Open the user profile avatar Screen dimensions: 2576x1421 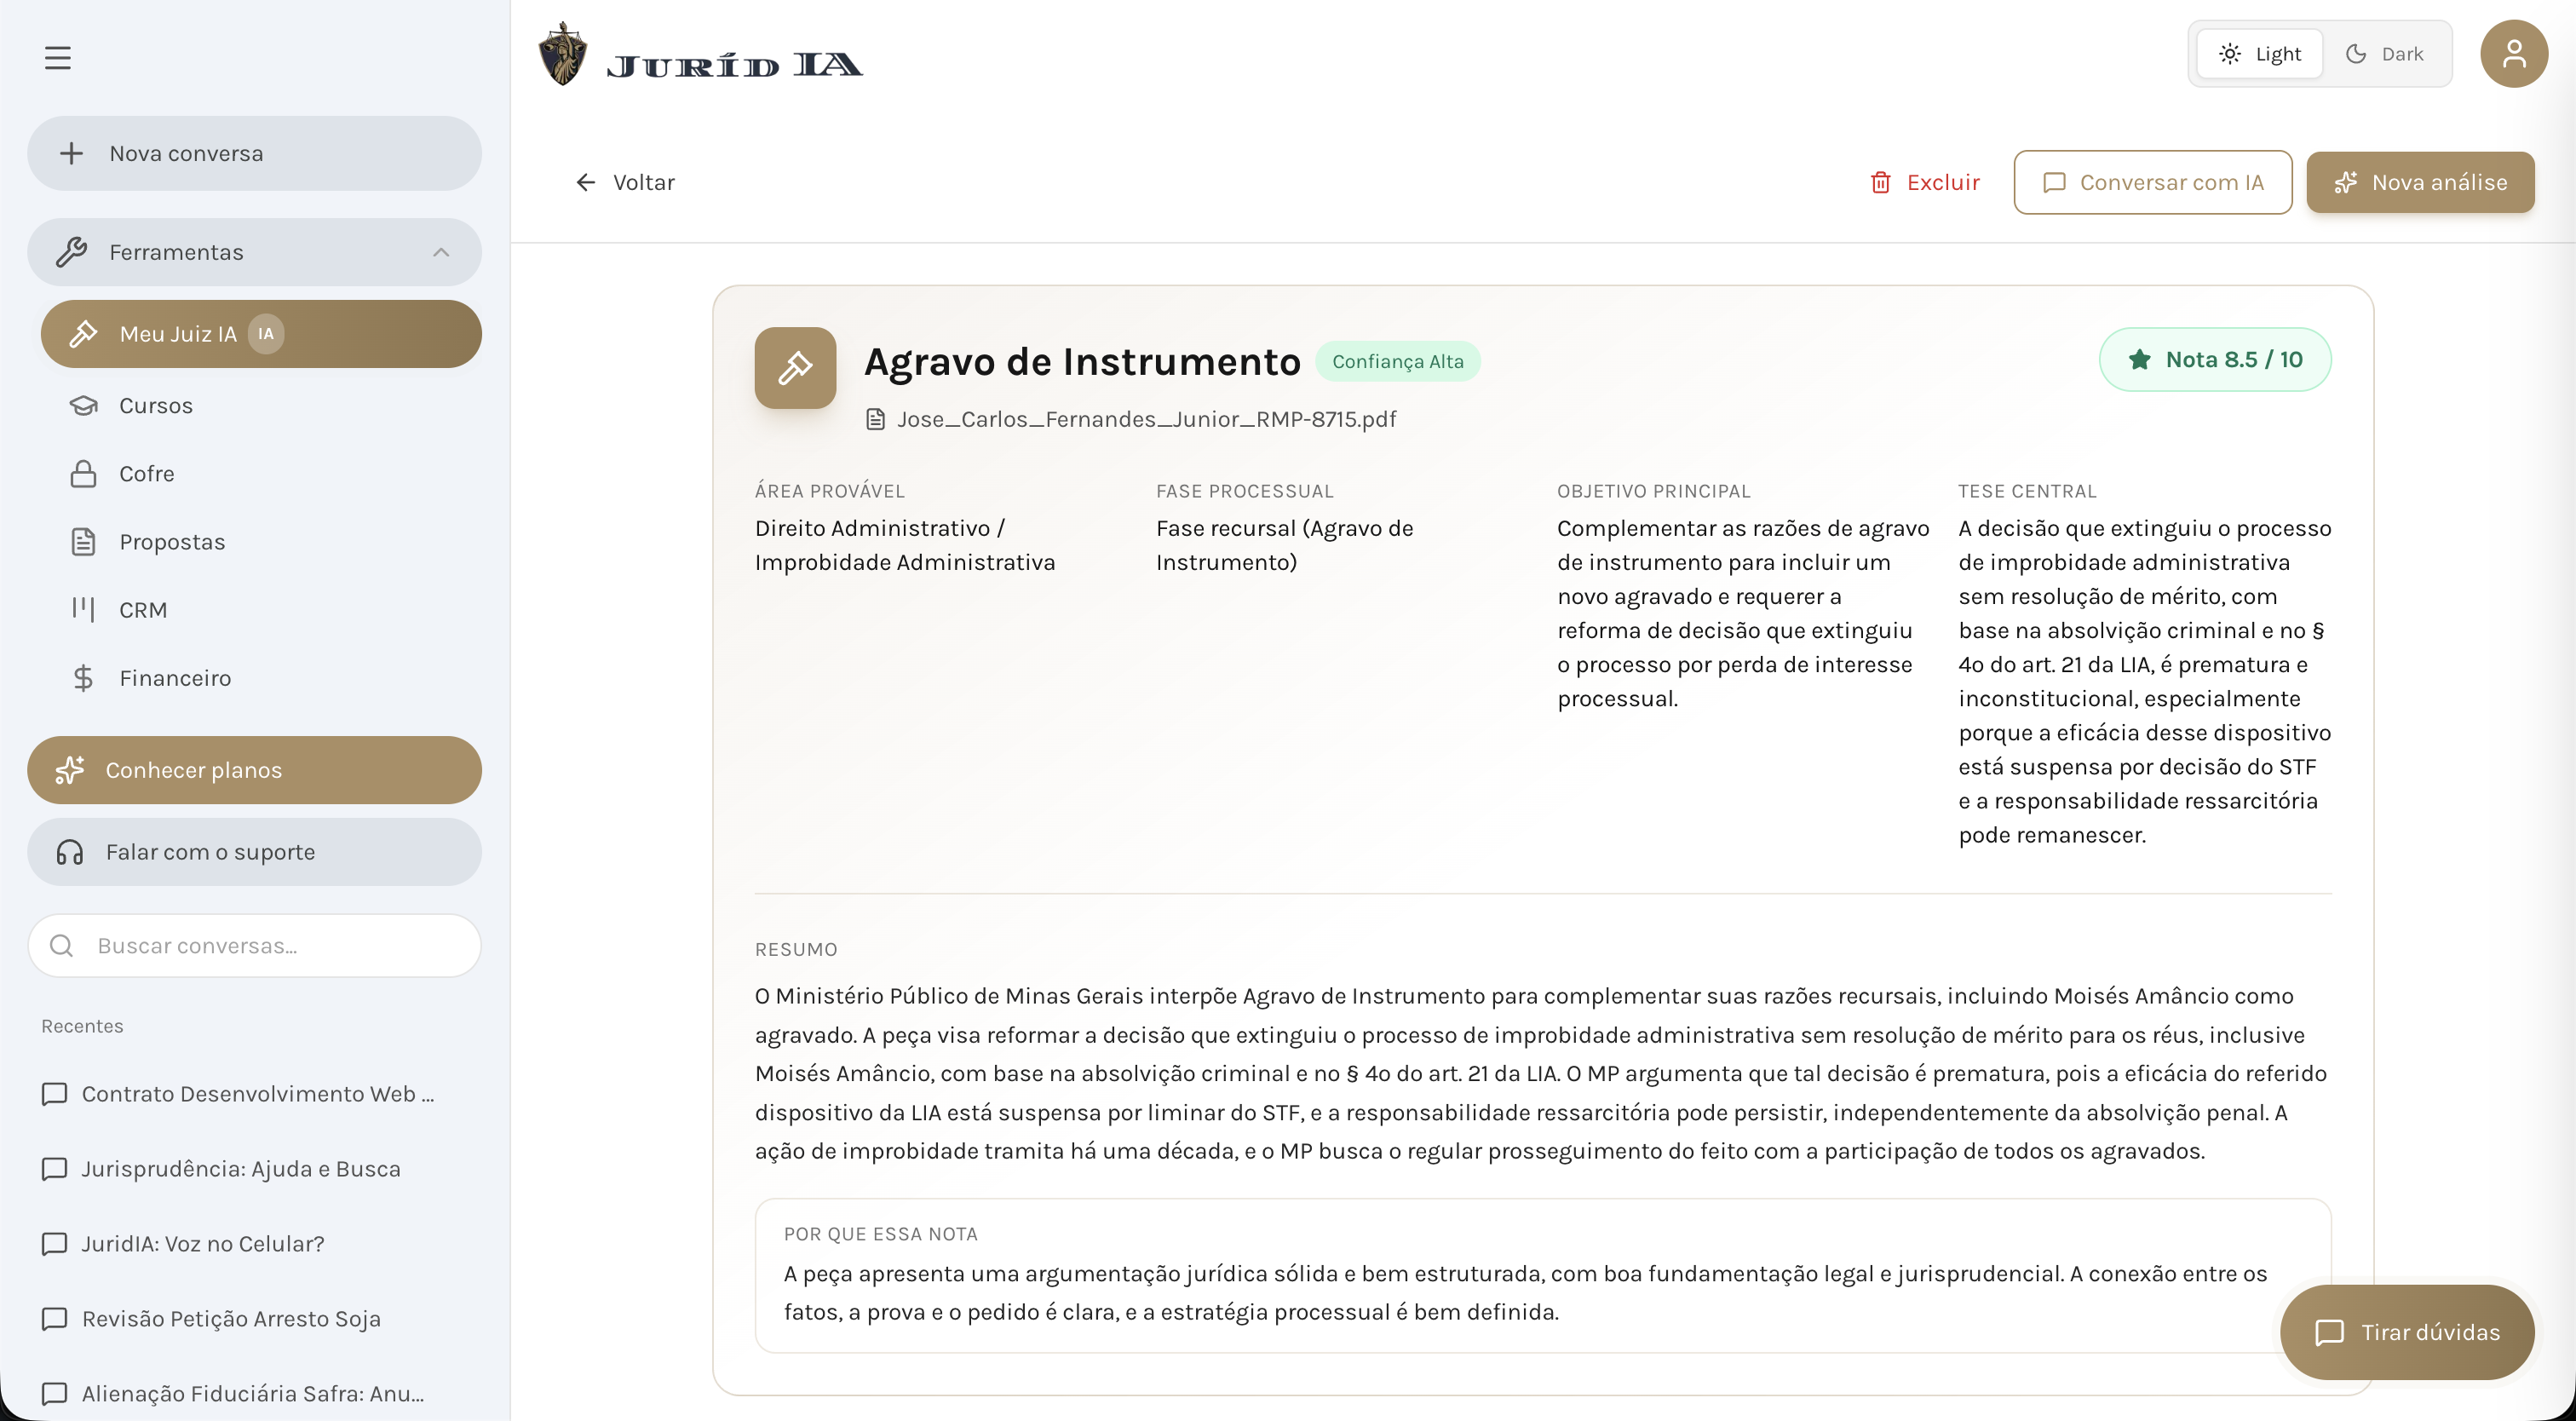click(2513, 54)
